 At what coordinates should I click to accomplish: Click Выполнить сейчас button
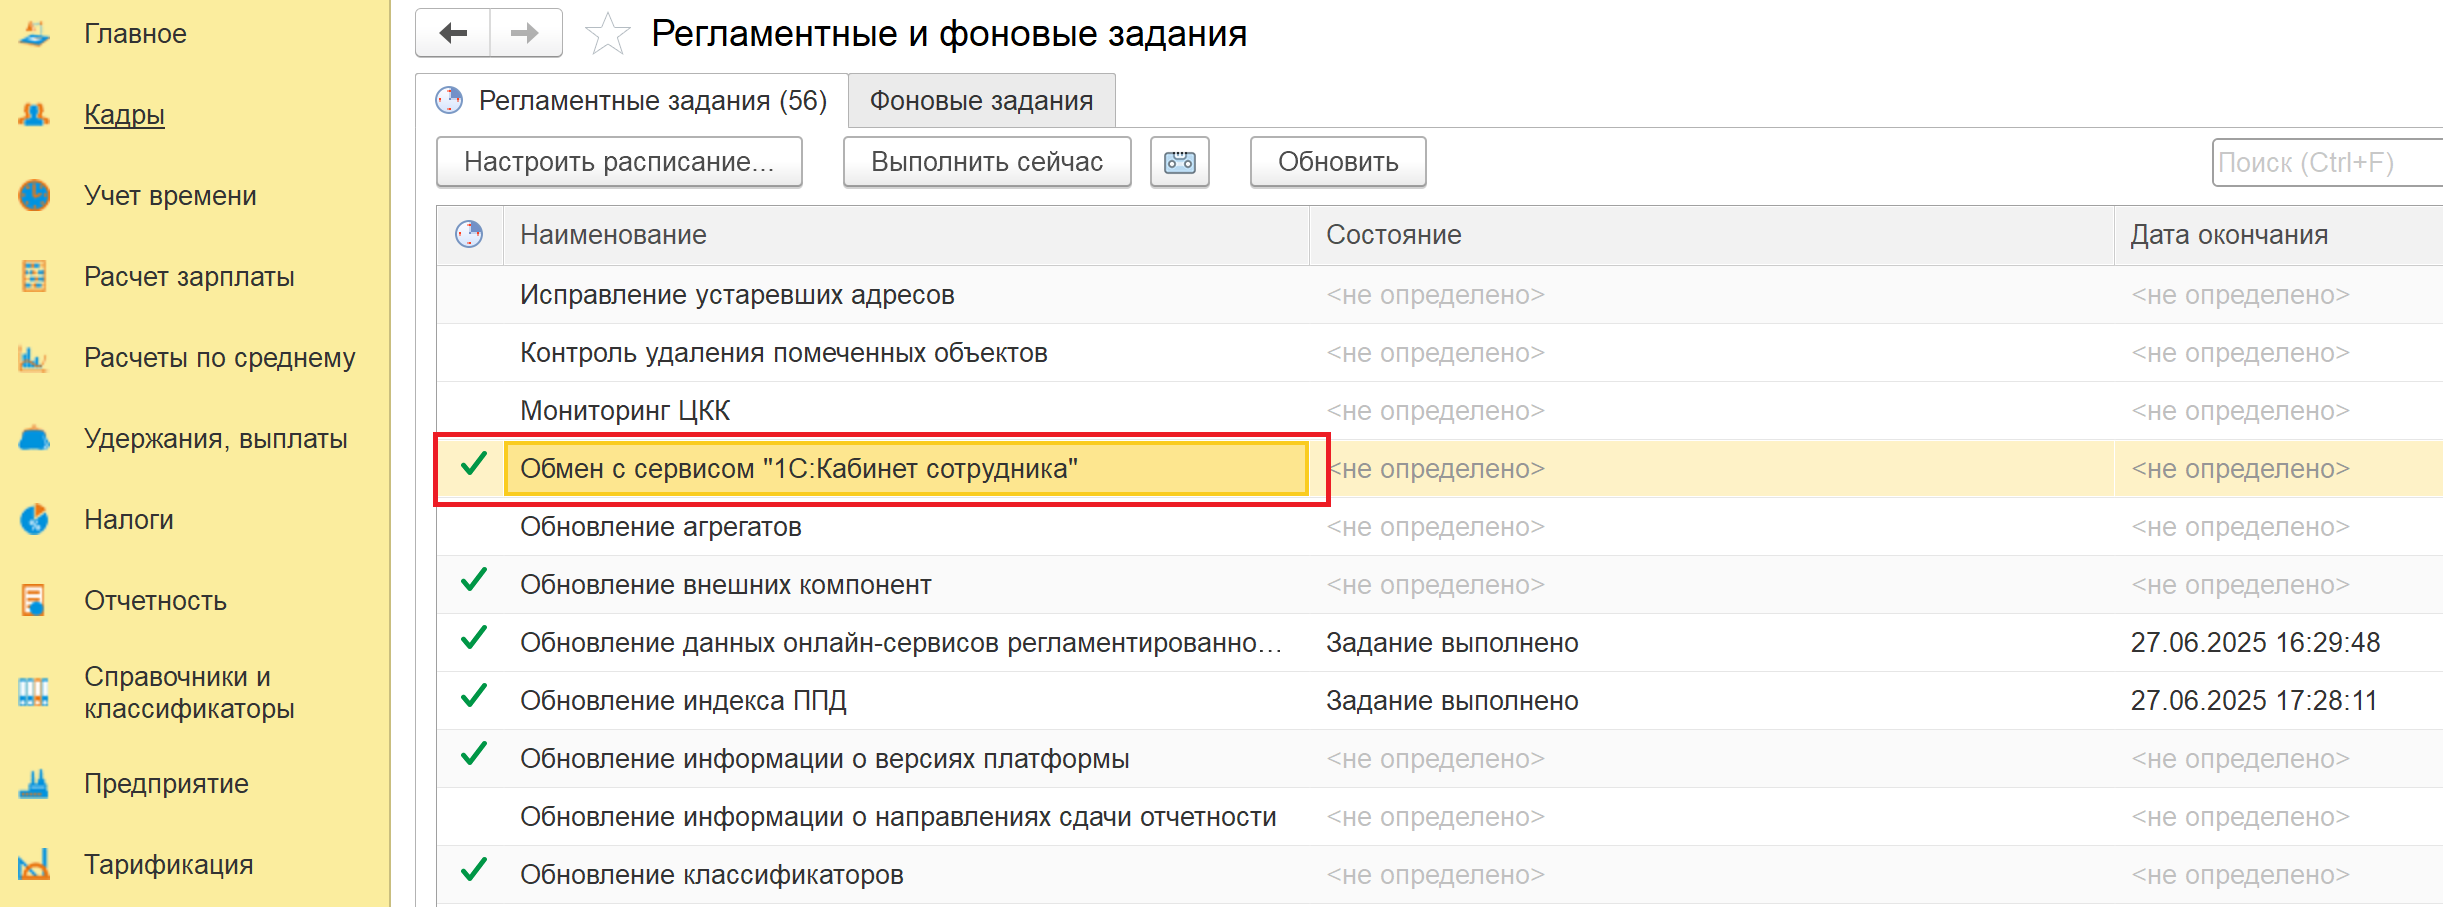tap(987, 162)
